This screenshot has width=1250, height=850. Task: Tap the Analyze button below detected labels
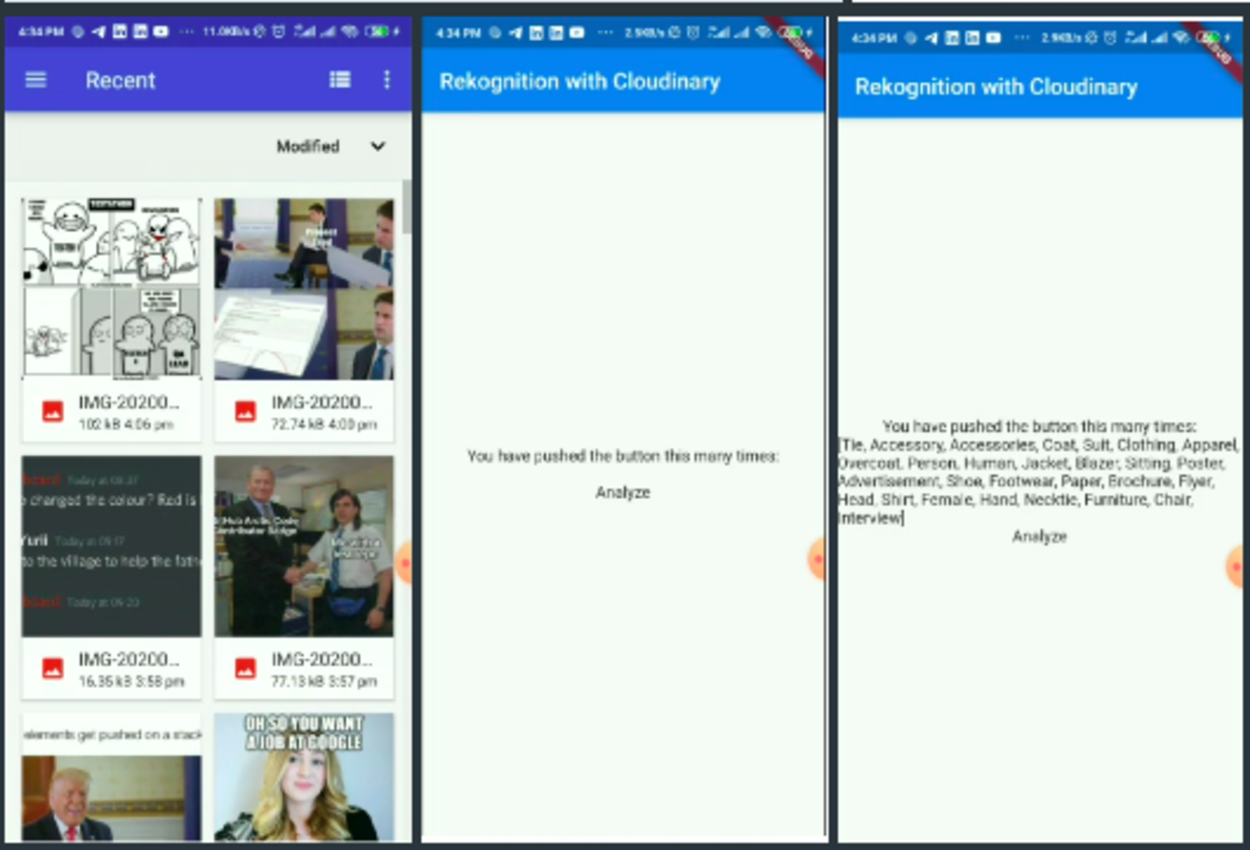pos(1039,536)
